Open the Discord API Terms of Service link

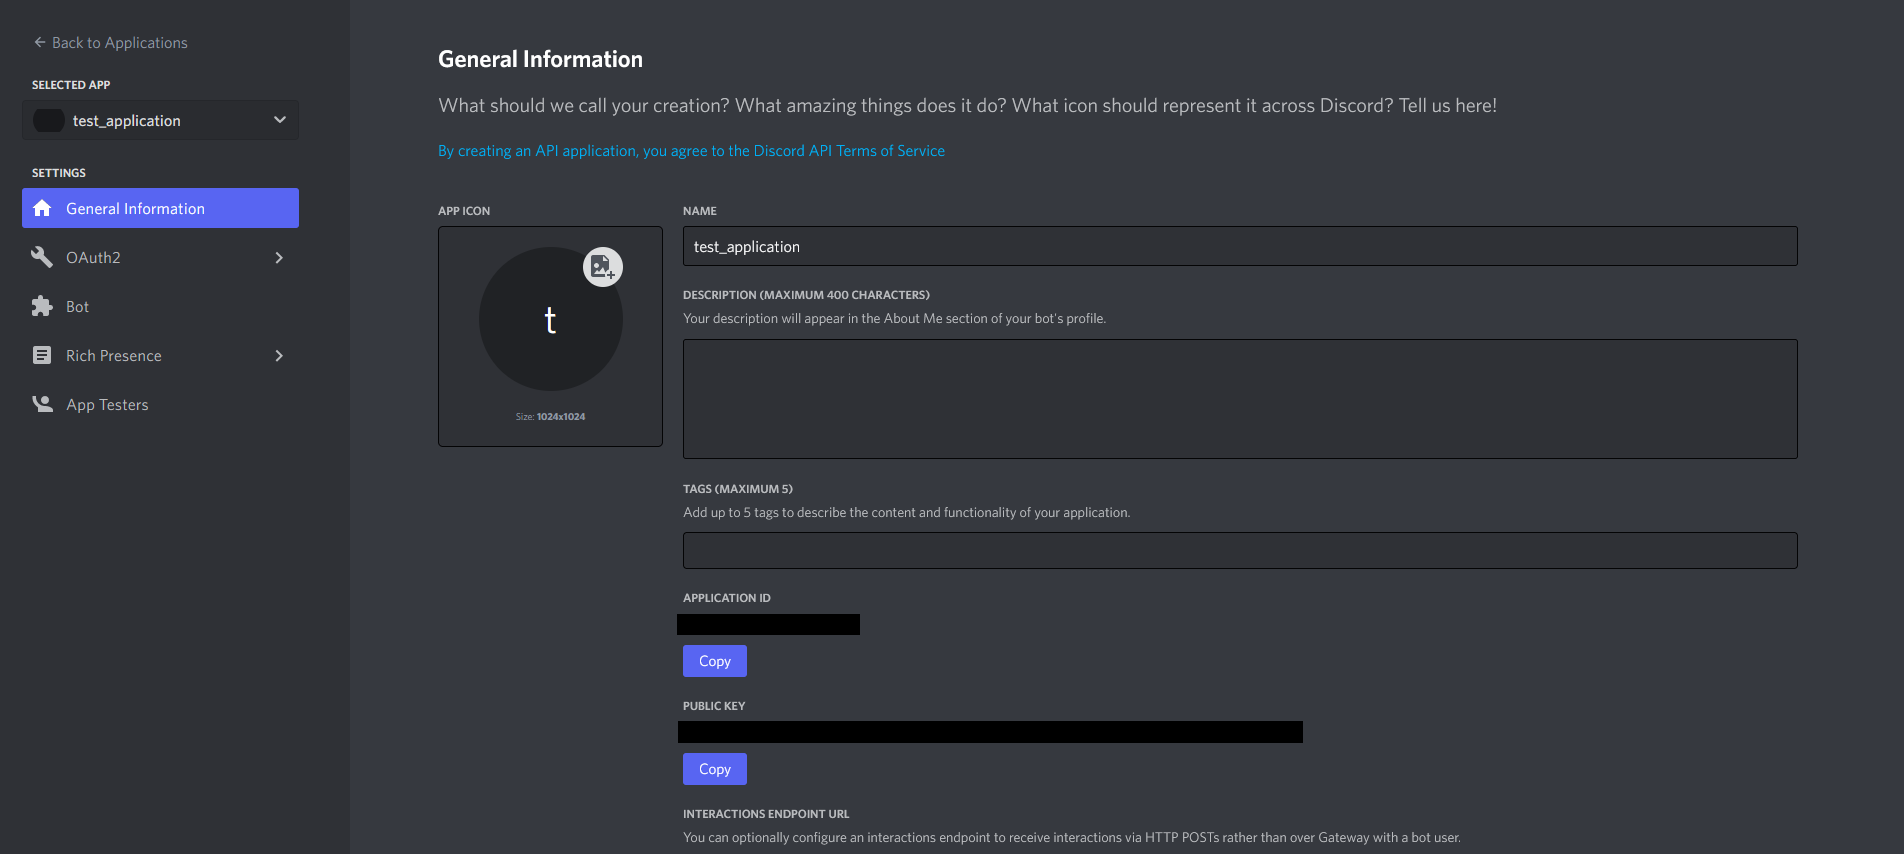691,151
